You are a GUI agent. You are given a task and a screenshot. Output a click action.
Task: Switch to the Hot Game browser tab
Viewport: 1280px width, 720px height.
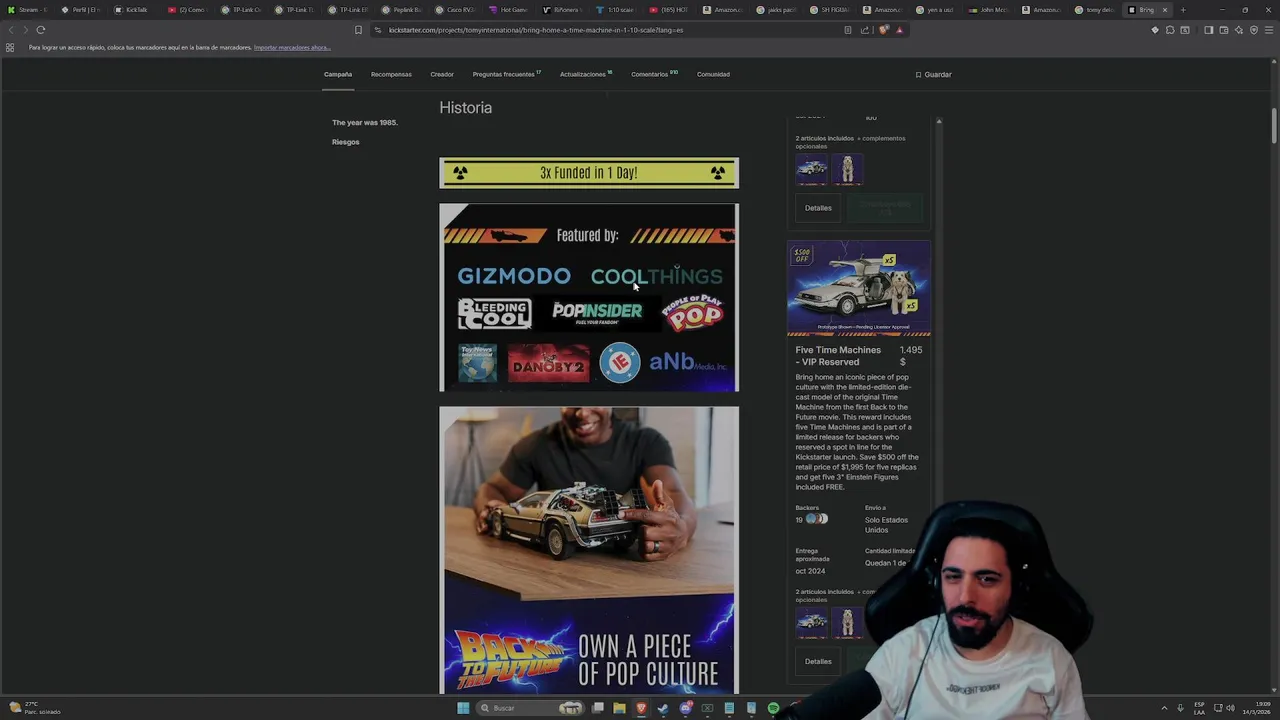coord(510,10)
